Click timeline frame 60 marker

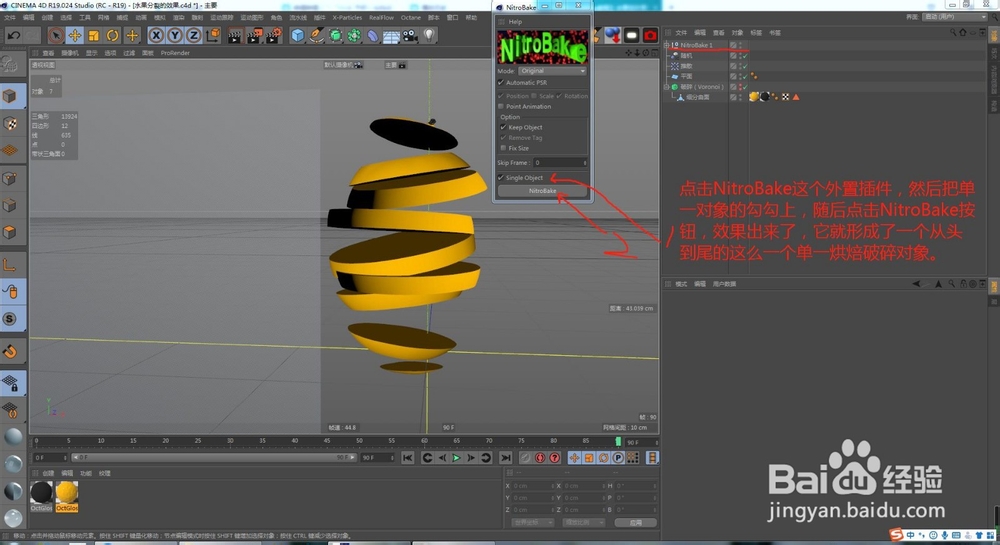click(x=424, y=440)
